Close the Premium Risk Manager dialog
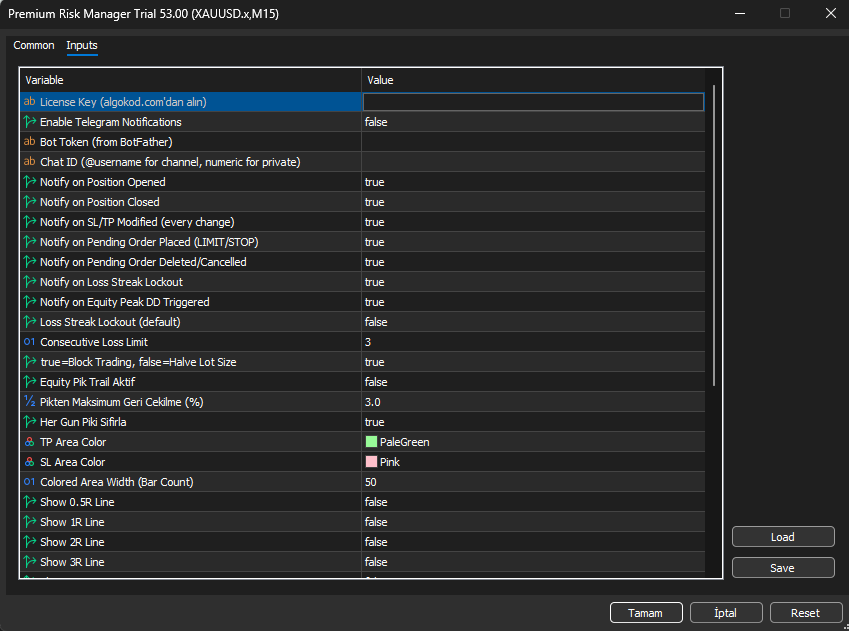Image resolution: width=849 pixels, height=631 pixels. [831, 14]
